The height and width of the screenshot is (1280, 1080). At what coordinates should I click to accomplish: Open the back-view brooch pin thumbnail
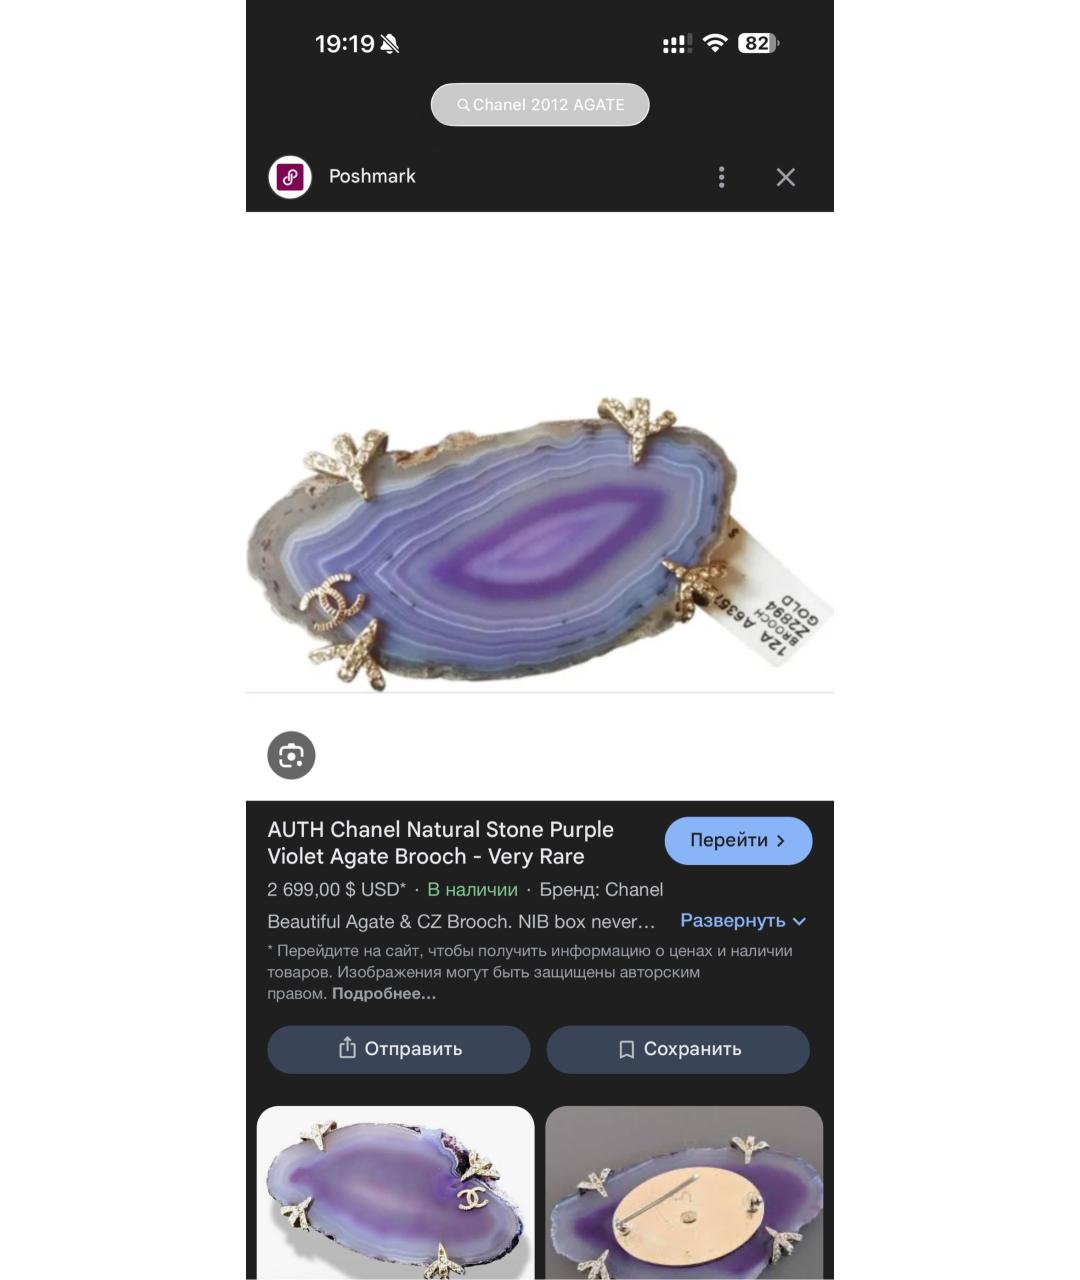(684, 1192)
